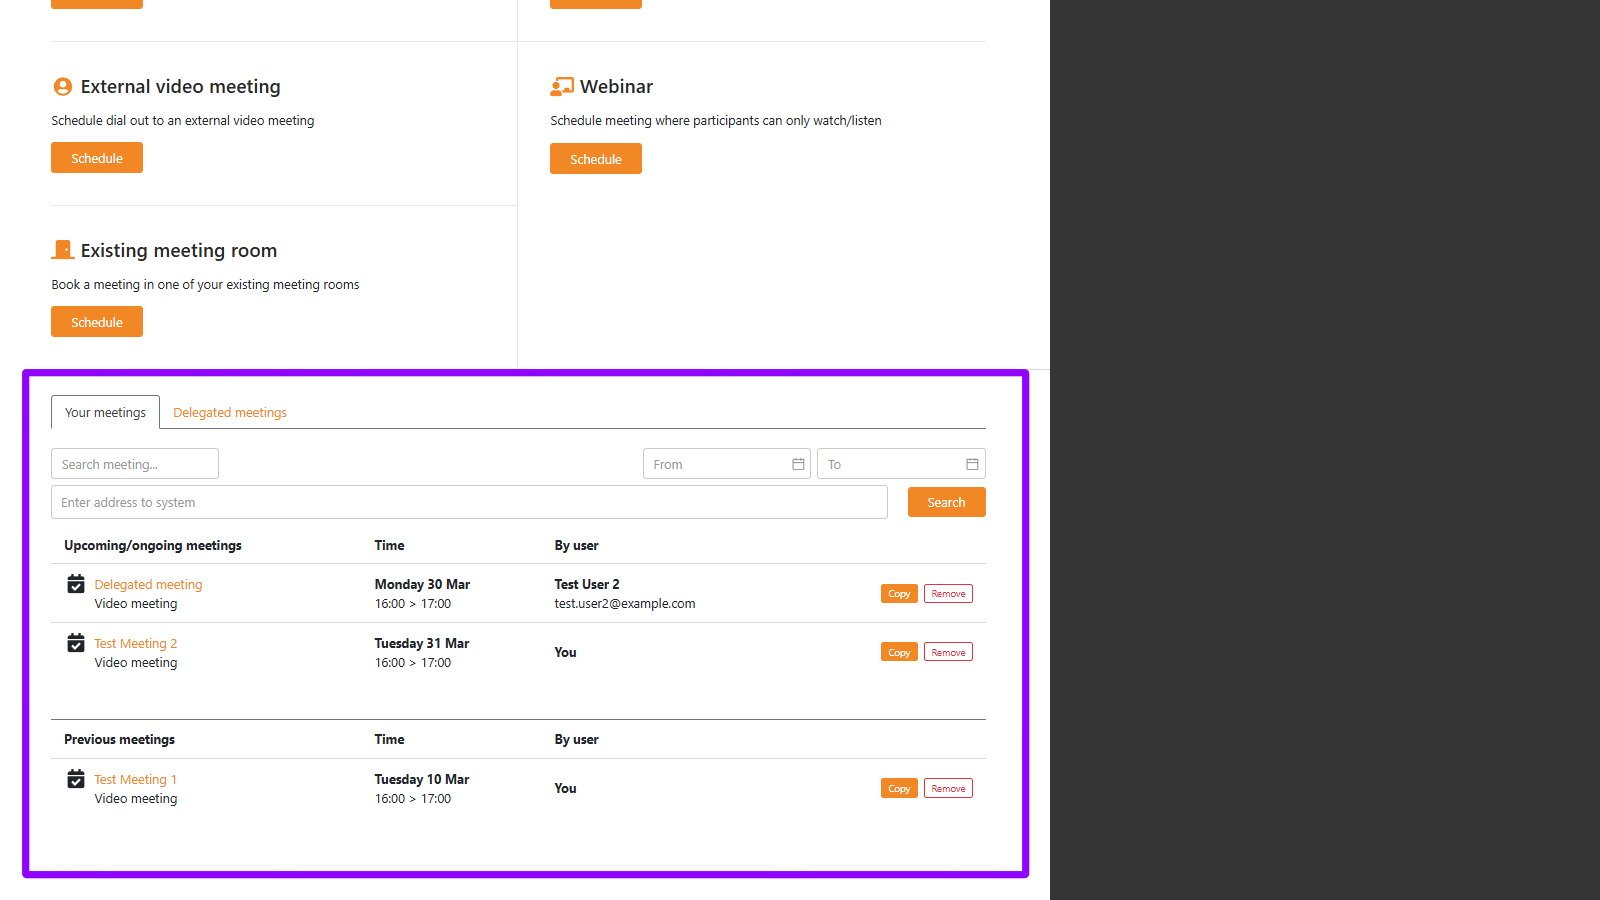The image size is (1600, 900).
Task: Click the orange Search button
Action: [x=946, y=502]
